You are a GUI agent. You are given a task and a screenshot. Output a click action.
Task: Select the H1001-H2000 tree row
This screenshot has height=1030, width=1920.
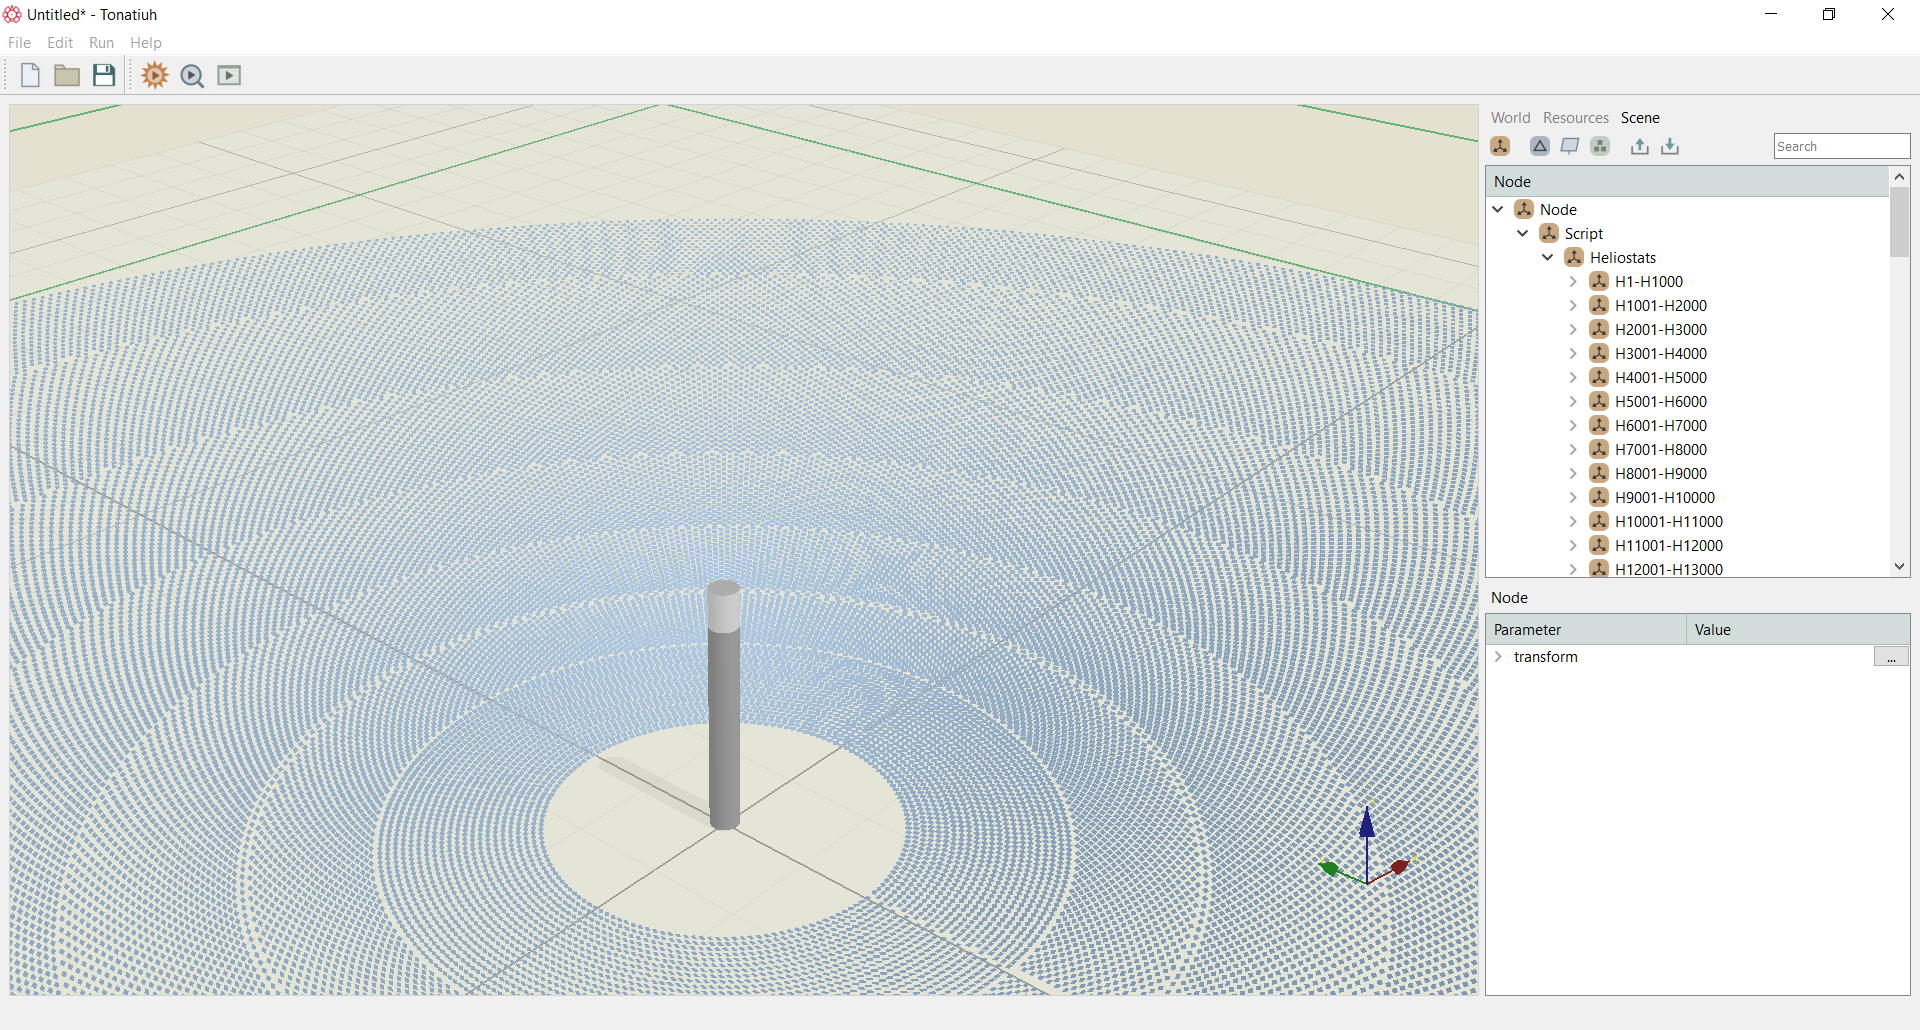(1660, 305)
